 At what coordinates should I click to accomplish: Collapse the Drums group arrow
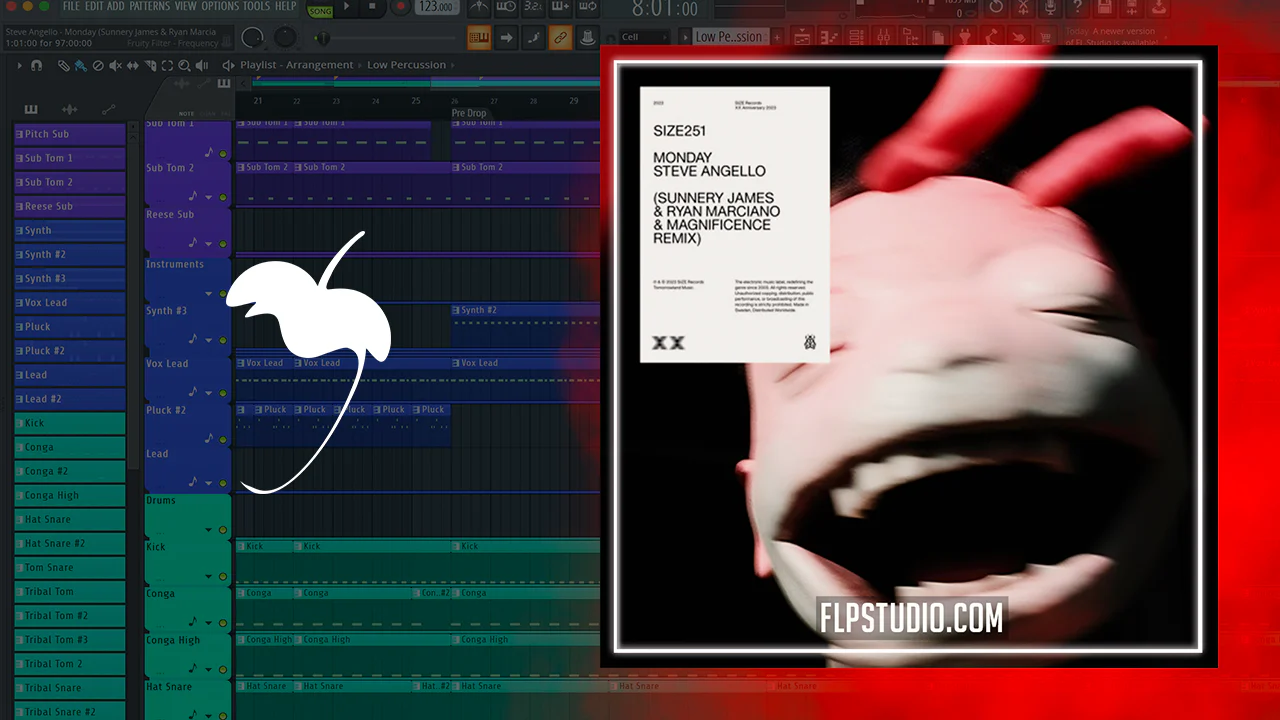[209, 530]
